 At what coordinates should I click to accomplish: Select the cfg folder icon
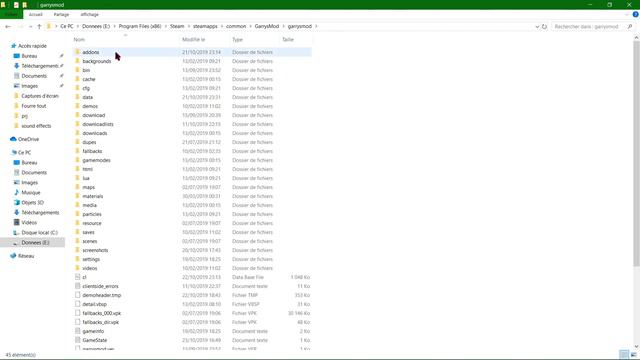[x=77, y=88]
